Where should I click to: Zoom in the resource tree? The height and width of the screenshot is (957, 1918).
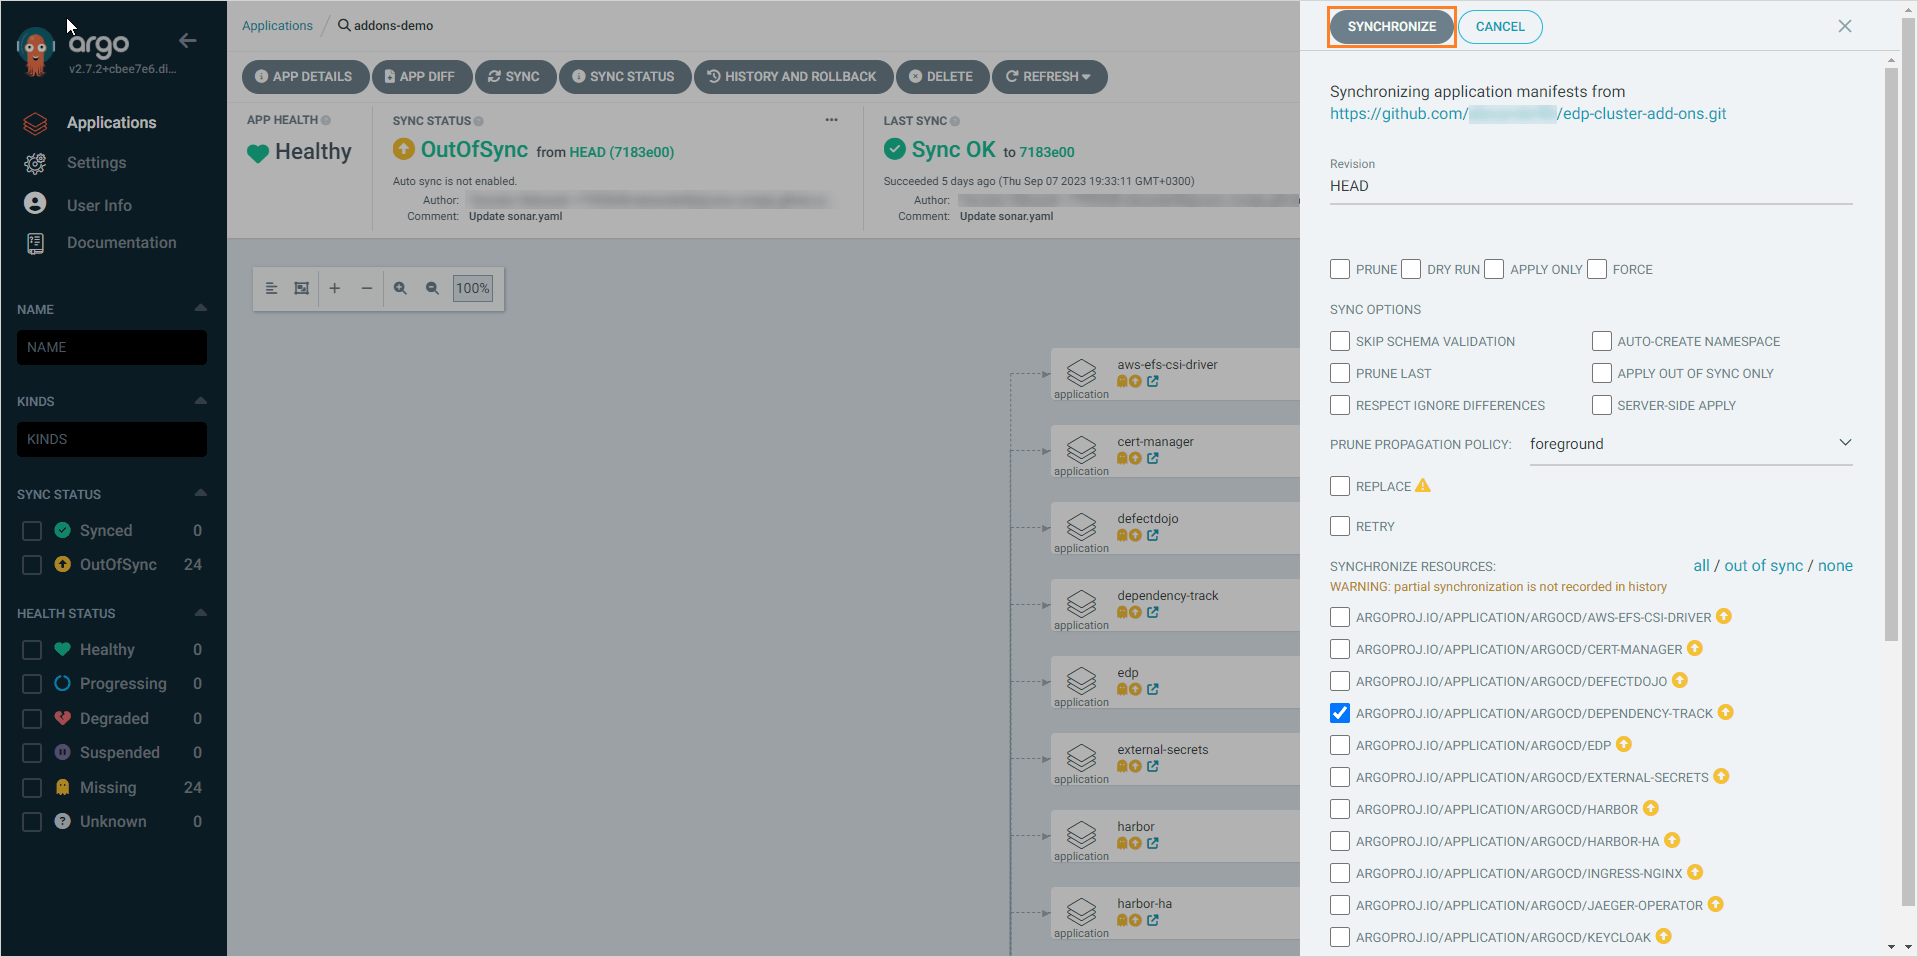400,288
